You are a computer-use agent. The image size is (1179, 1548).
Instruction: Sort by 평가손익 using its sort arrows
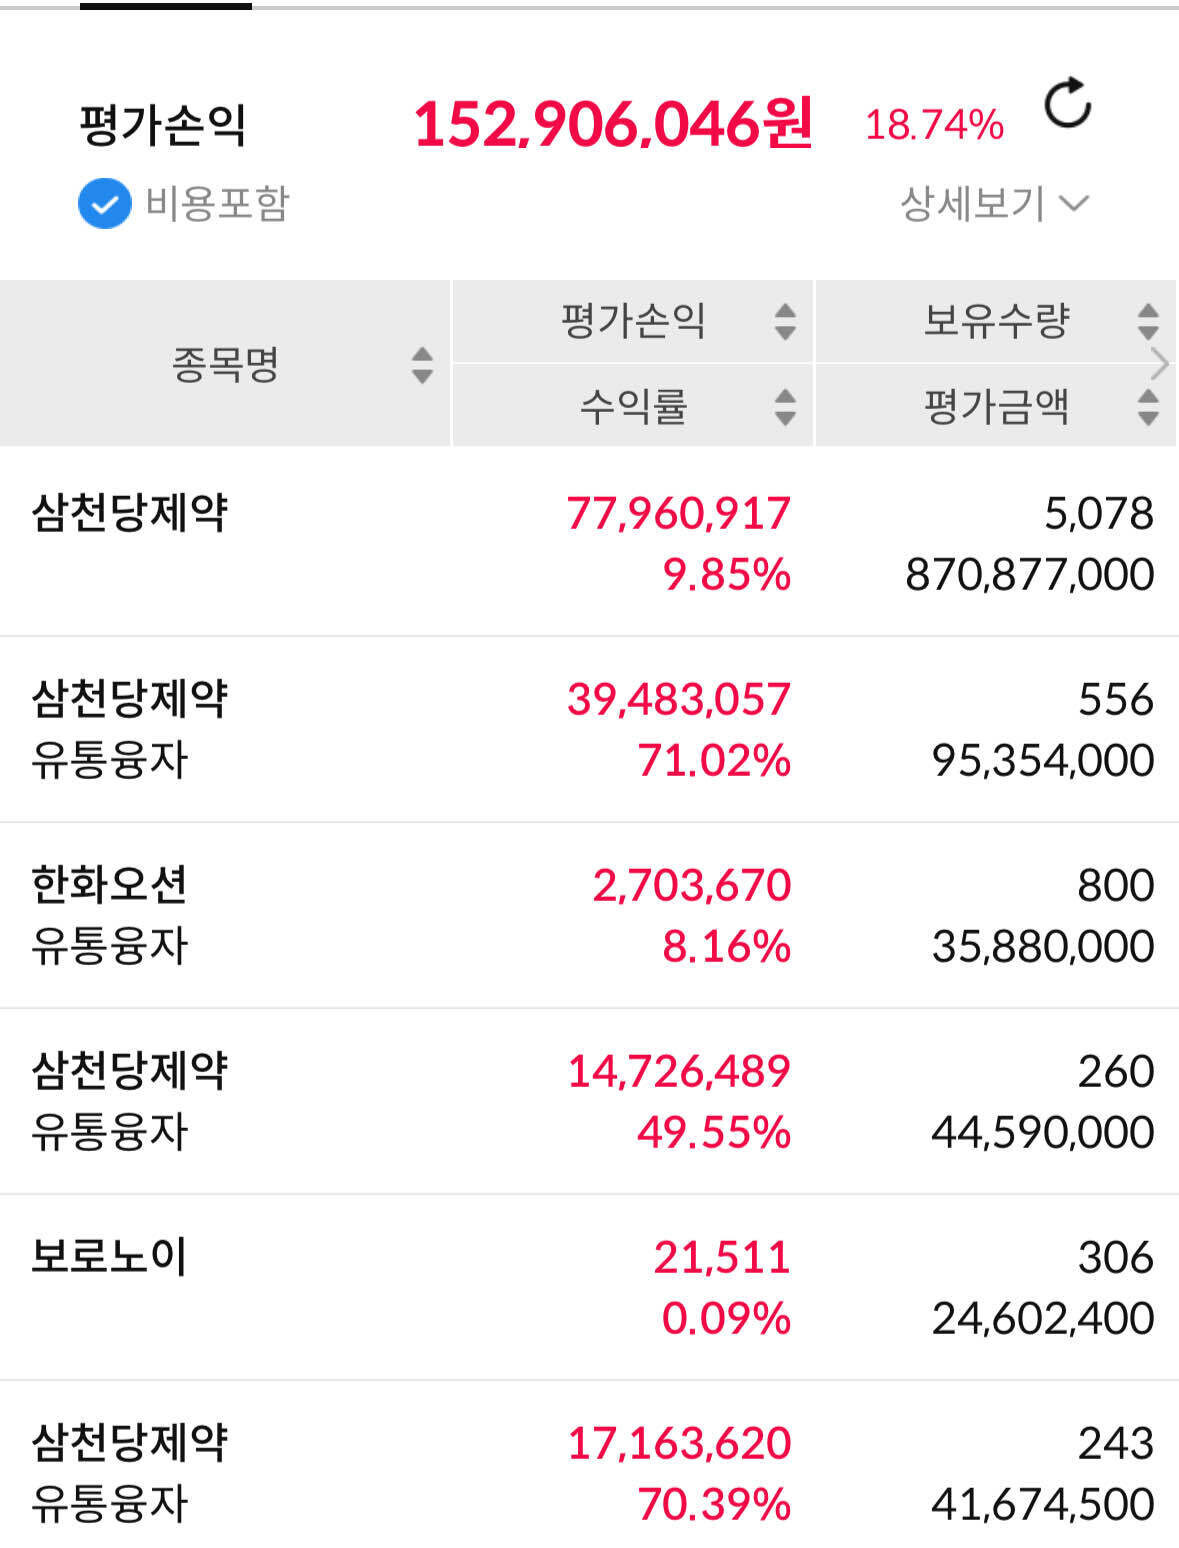[x=785, y=322]
